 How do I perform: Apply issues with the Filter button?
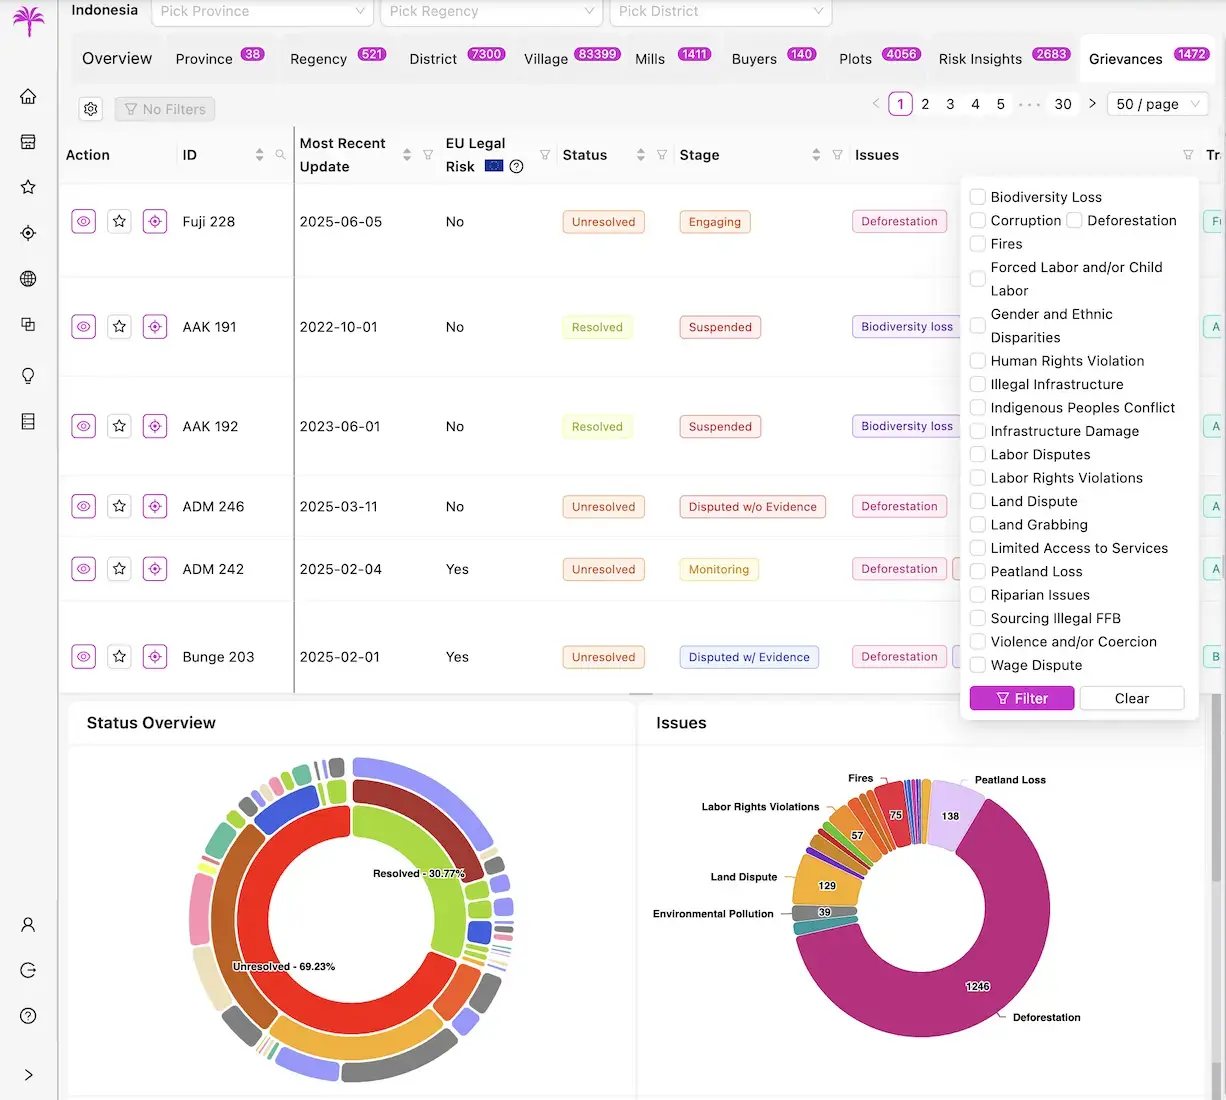1021,697
